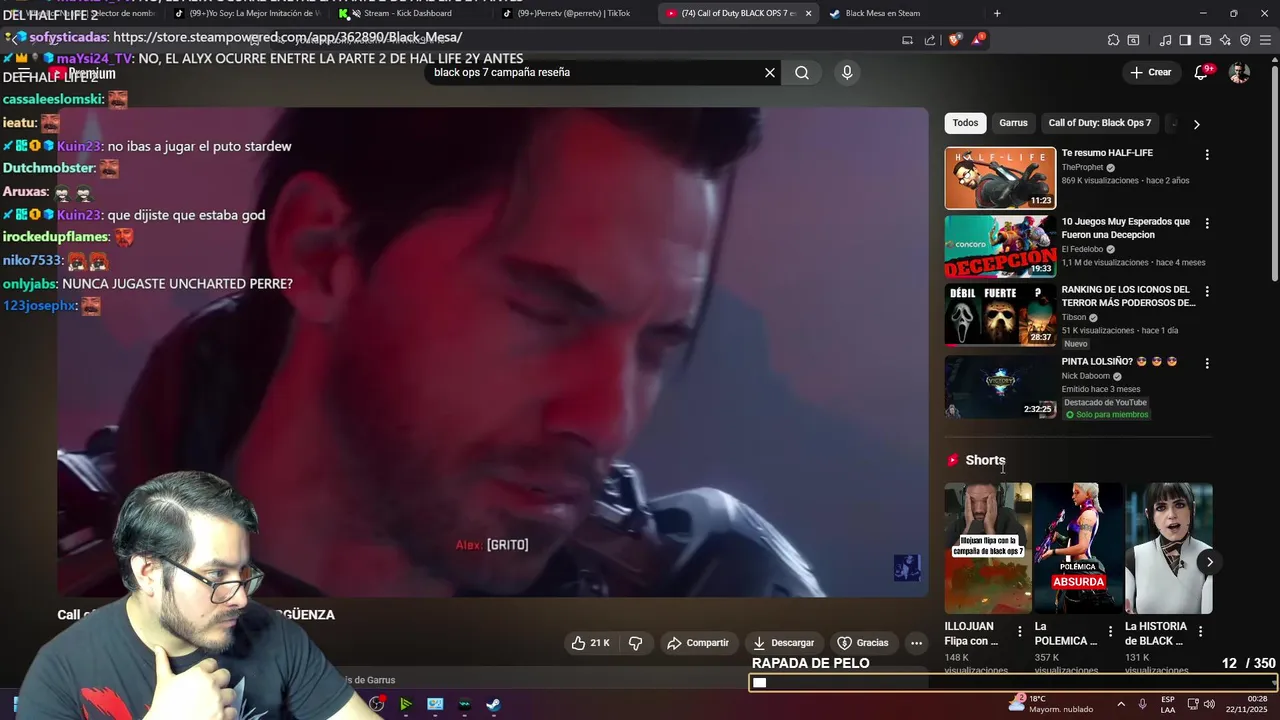Open options for PINTA LOLSIÑO video
This screenshot has height=720, width=1280.
[1207, 363]
